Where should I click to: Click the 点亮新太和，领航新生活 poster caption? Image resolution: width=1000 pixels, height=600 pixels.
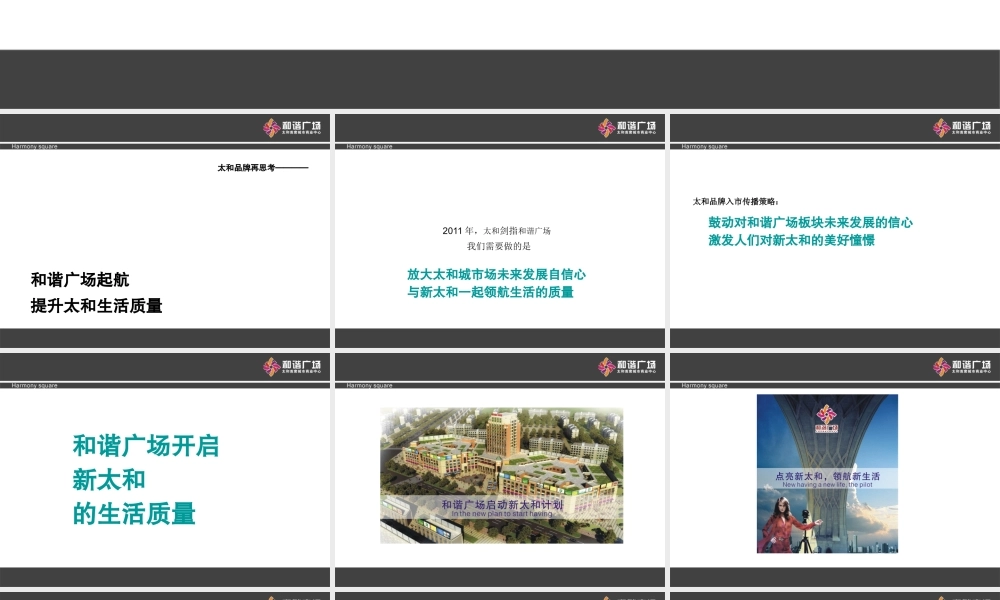[827, 476]
